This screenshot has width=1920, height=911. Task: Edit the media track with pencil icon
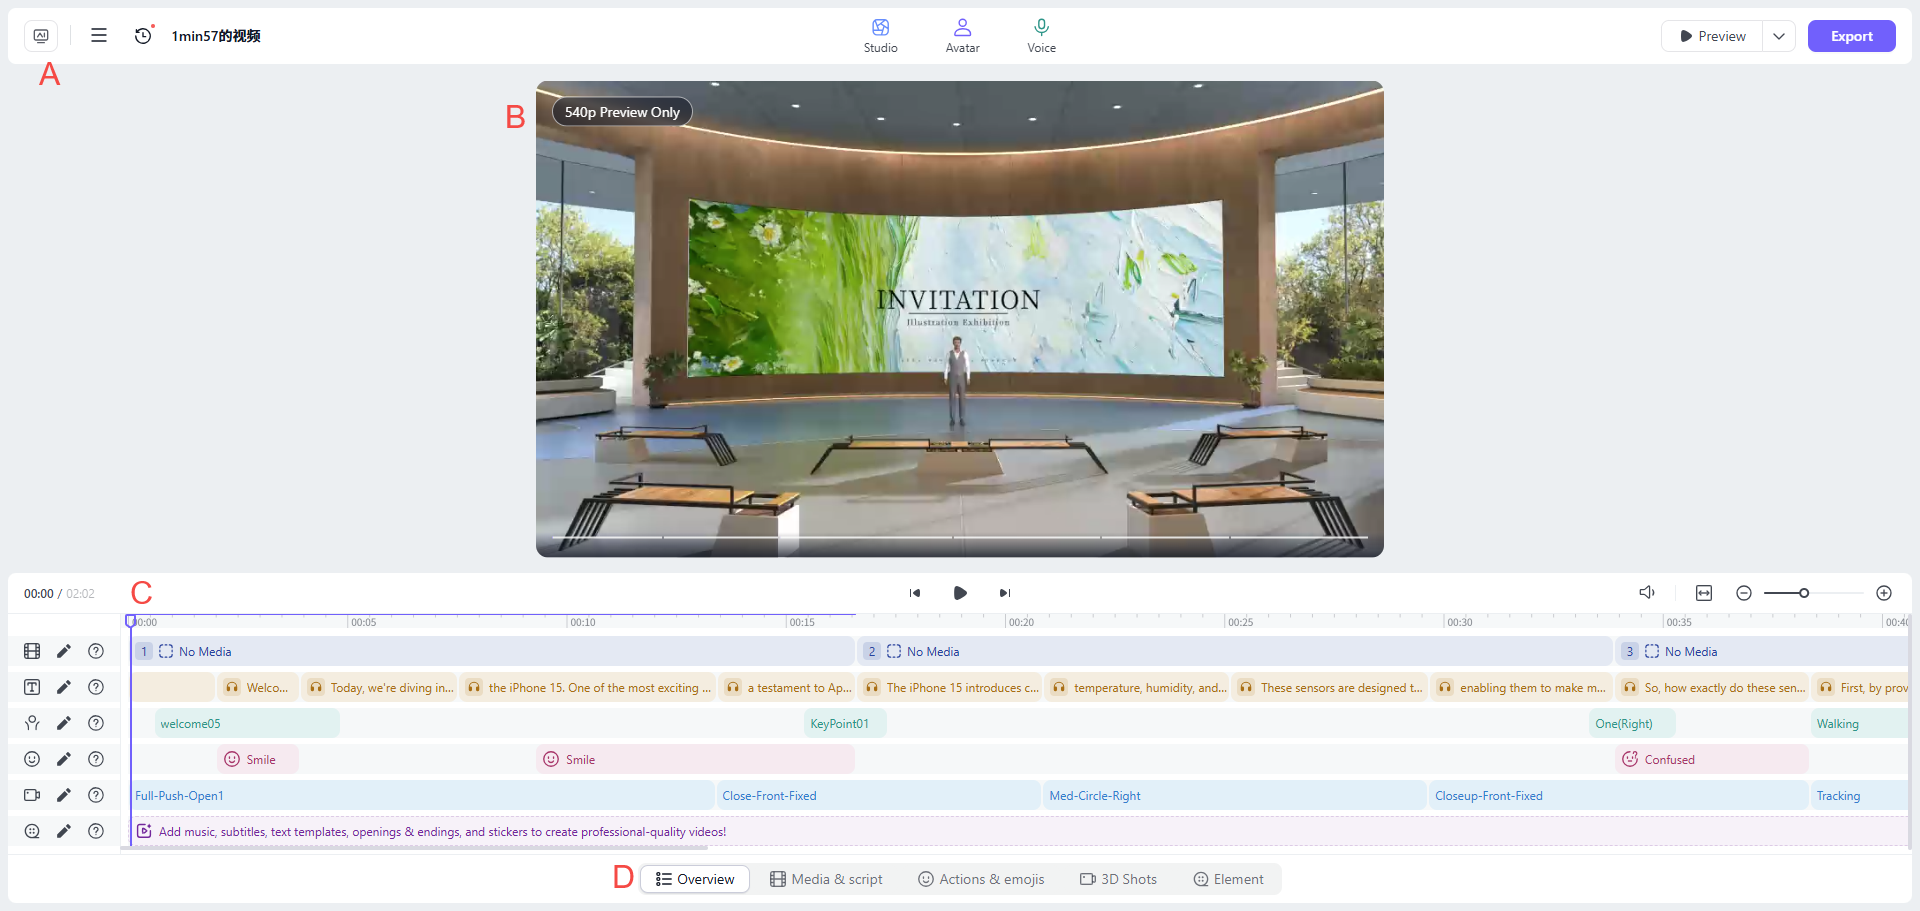pyautogui.click(x=64, y=651)
